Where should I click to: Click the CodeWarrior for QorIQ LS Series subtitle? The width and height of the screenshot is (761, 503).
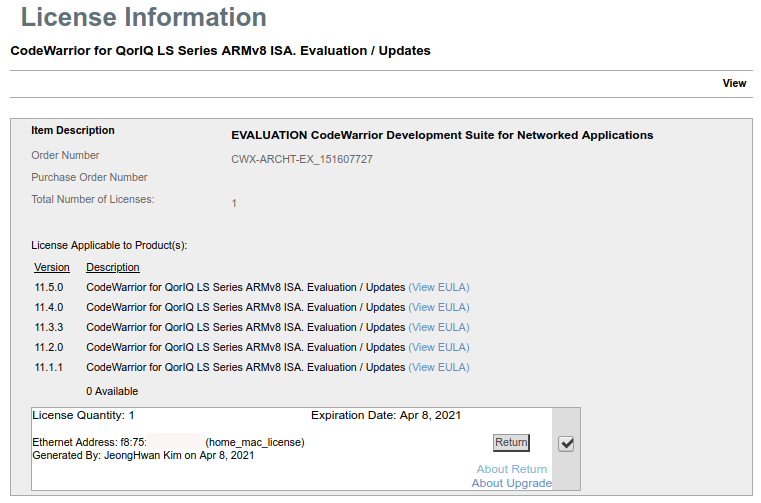220,50
